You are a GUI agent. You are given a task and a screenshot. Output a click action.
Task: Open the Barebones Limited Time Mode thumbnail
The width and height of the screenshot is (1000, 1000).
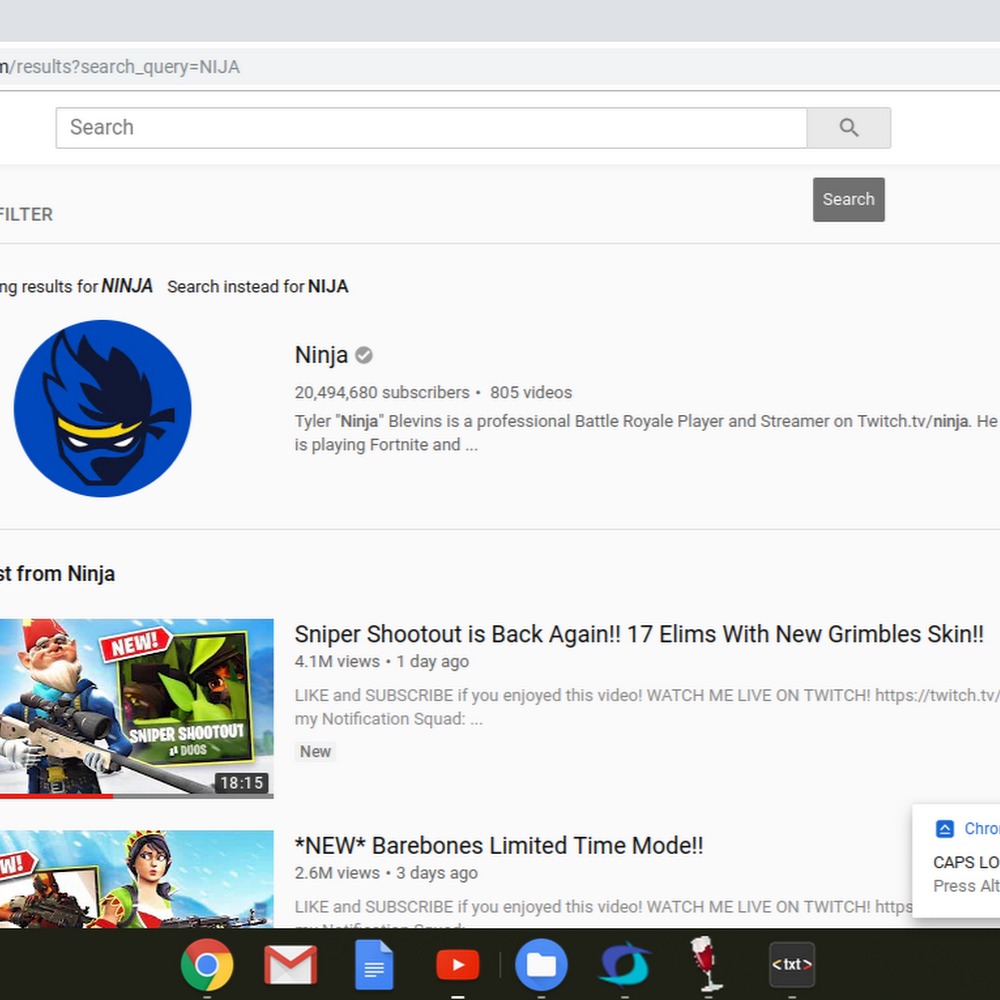click(x=136, y=879)
